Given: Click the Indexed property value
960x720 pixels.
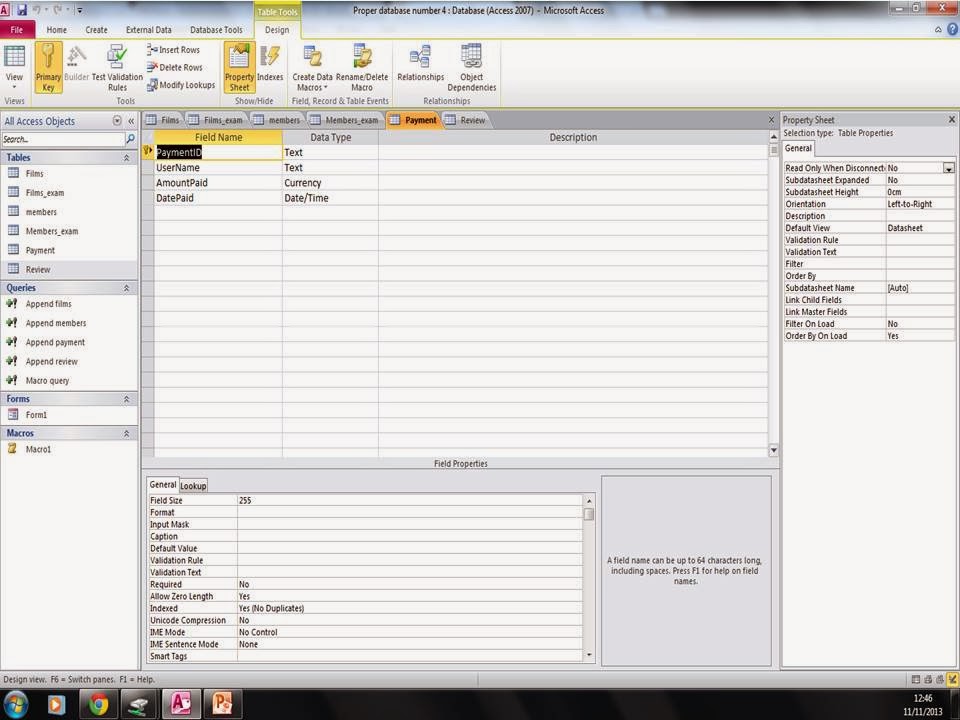Looking at the screenshot, I should click(x=409, y=608).
